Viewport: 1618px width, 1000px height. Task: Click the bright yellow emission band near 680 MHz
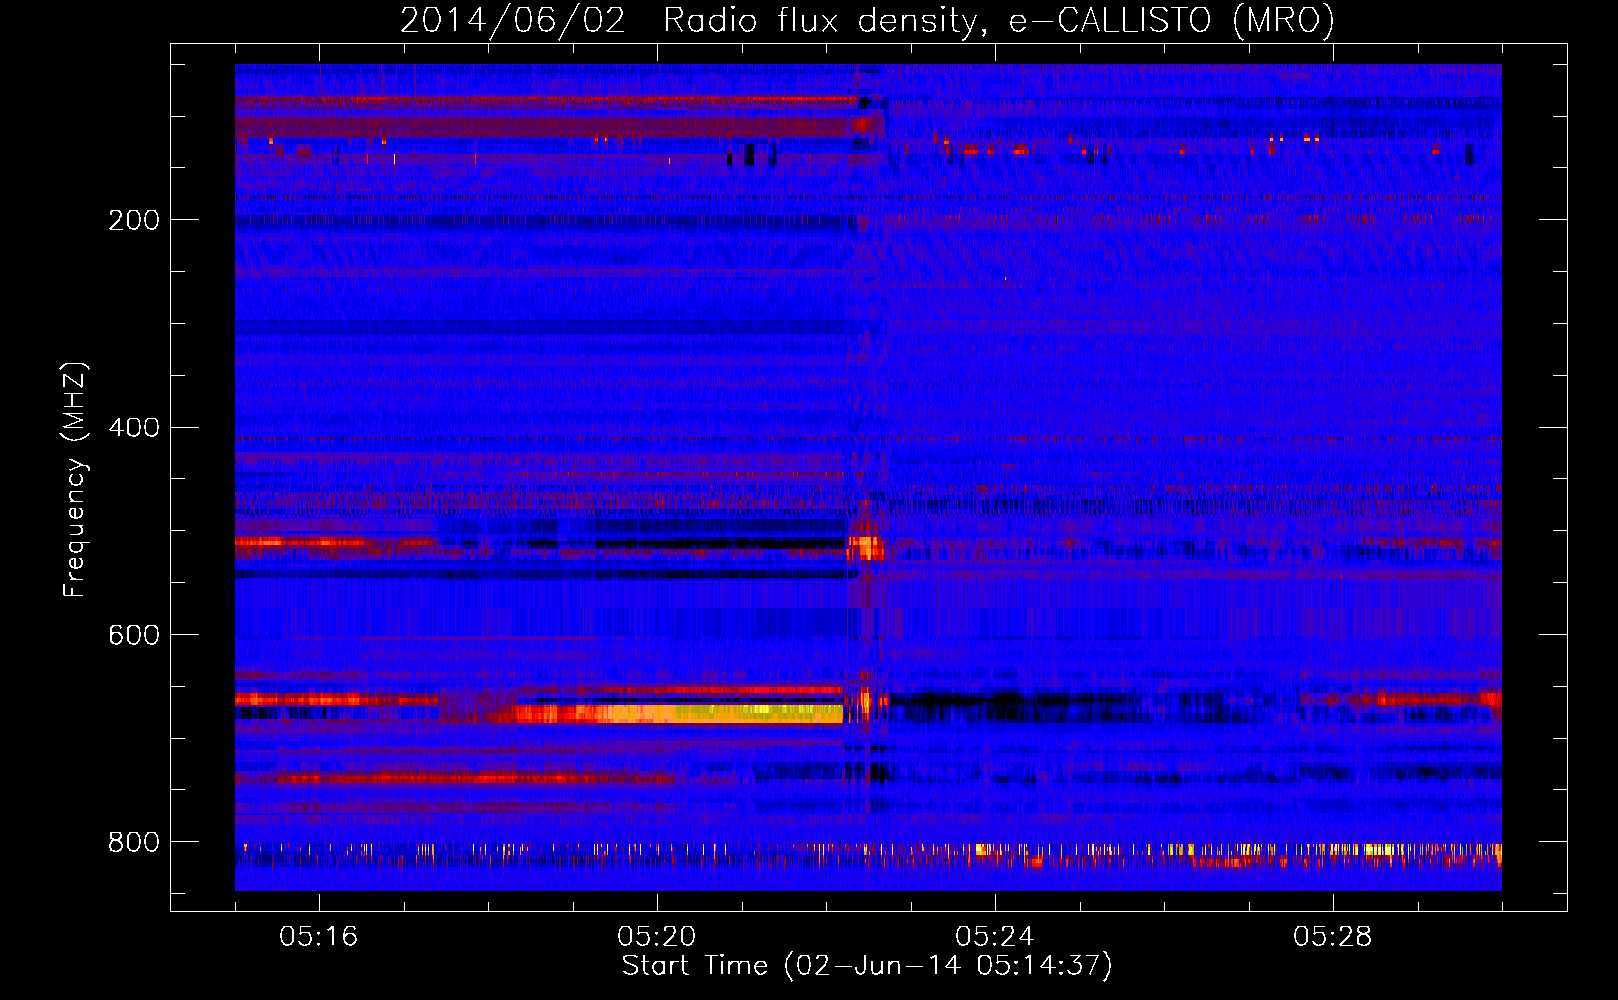(680, 713)
